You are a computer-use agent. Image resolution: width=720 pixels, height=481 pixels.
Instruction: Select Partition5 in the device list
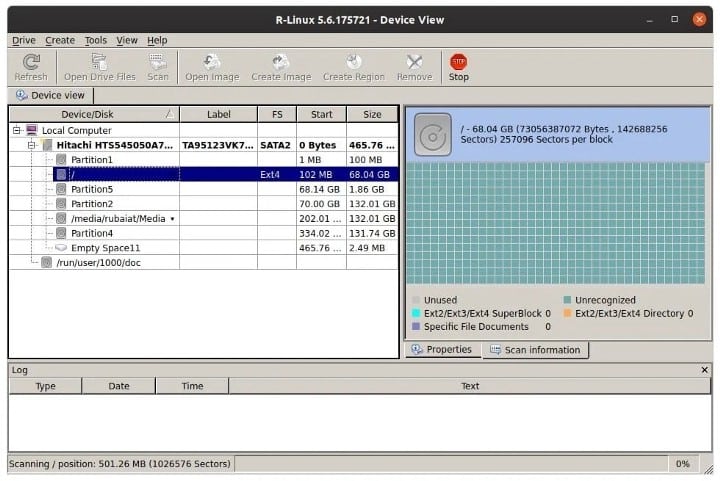coord(92,189)
